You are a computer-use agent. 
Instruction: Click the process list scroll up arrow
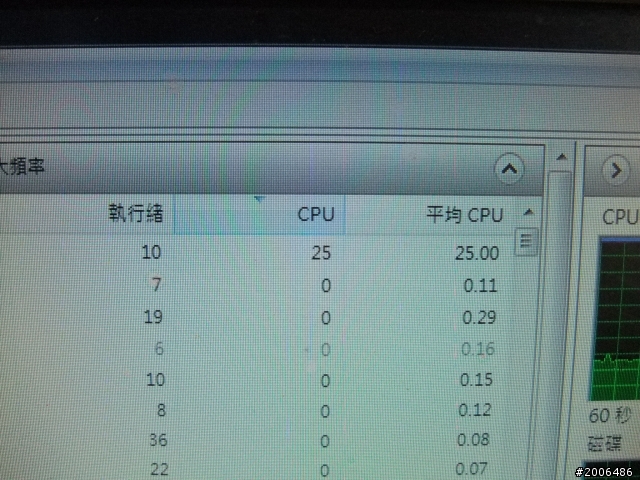(528, 212)
